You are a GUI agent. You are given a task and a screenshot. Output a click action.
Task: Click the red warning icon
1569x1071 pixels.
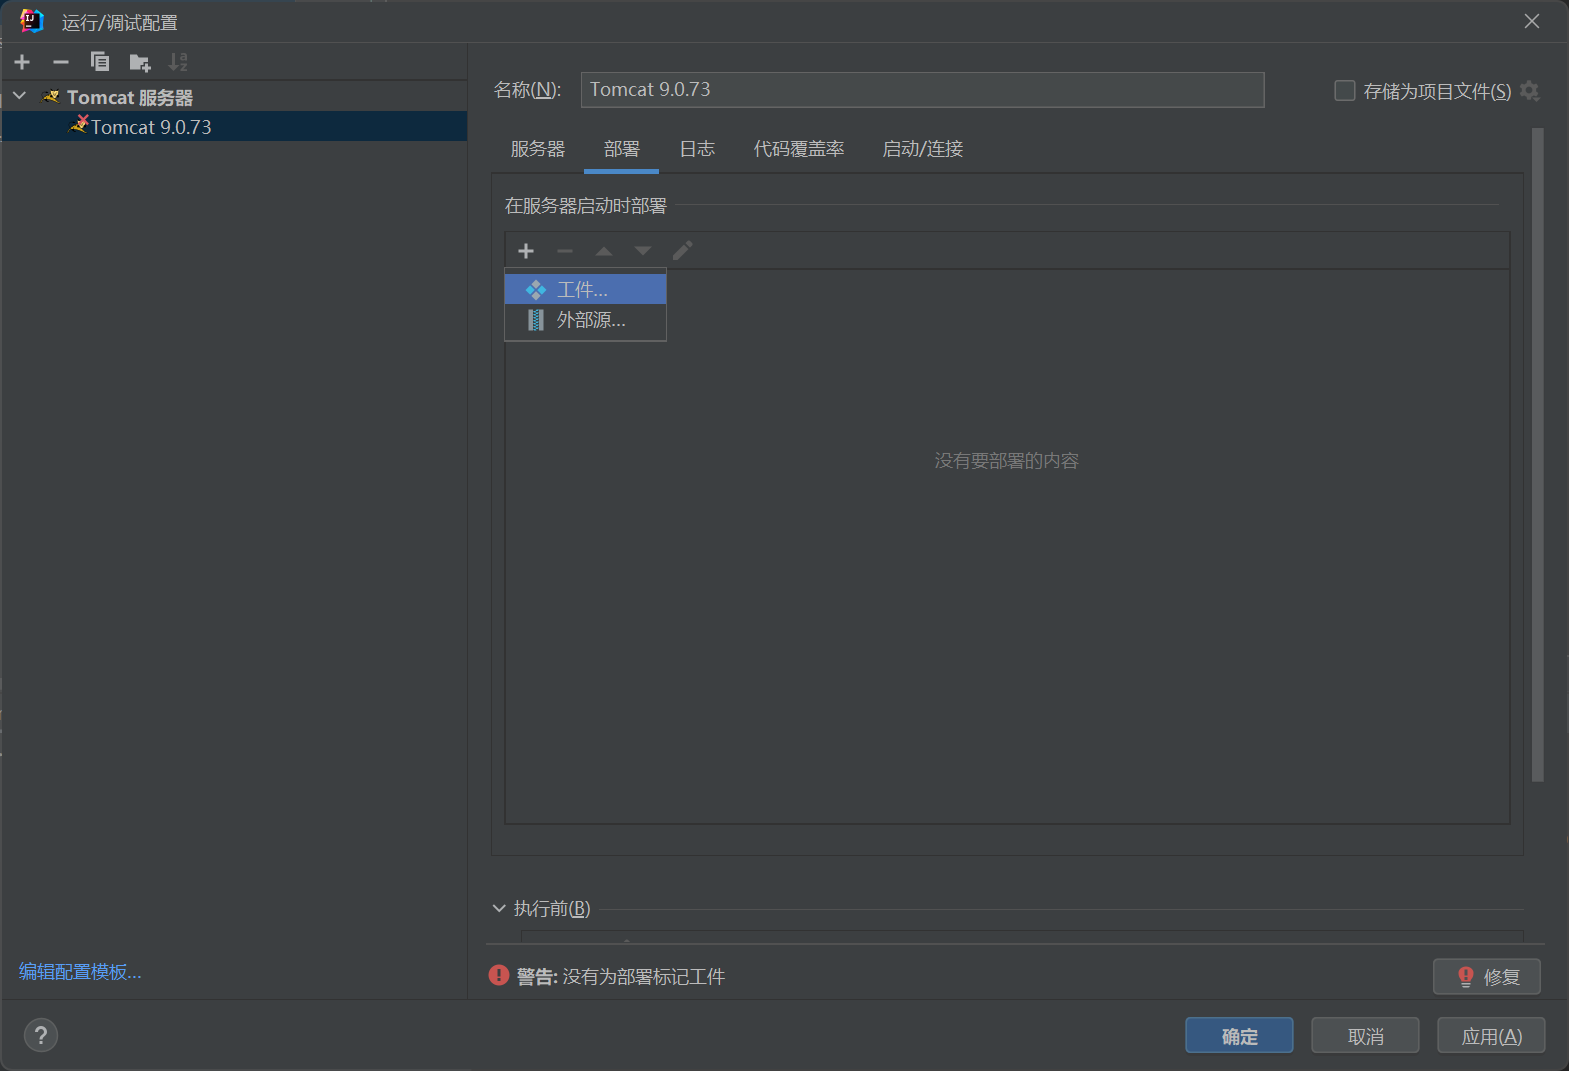point(499,975)
